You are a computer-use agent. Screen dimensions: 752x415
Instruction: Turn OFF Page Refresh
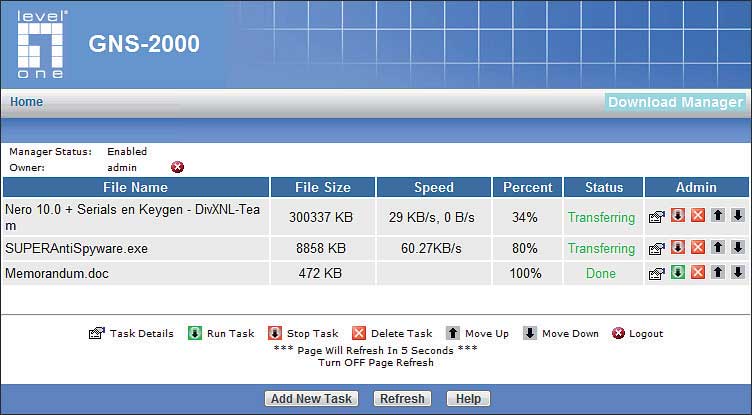click(x=376, y=363)
